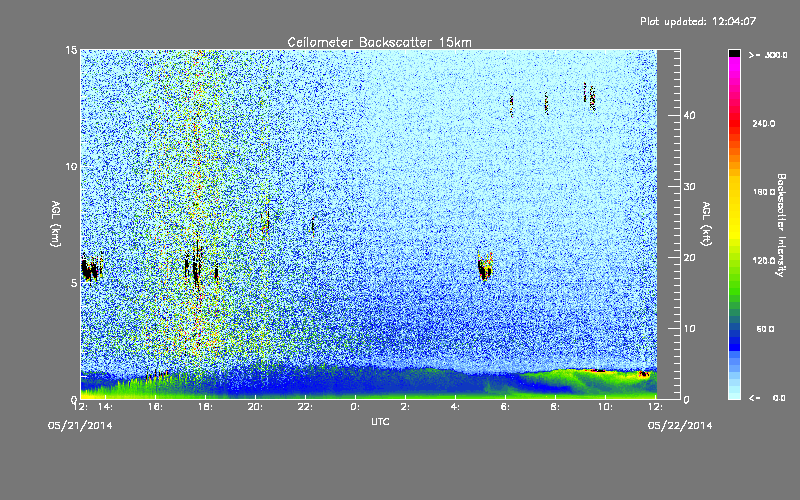Click the 10 kft right-axis tick label
The height and width of the screenshot is (500, 800).
point(689,329)
